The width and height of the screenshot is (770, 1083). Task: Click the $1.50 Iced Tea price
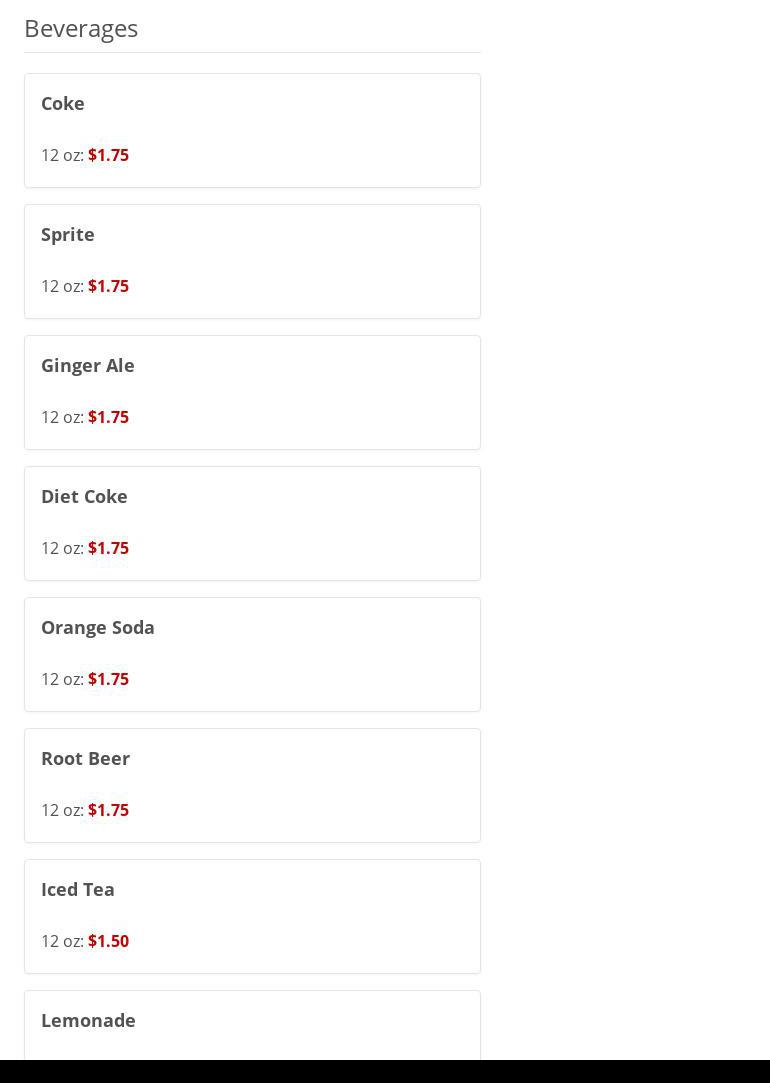coord(108,941)
